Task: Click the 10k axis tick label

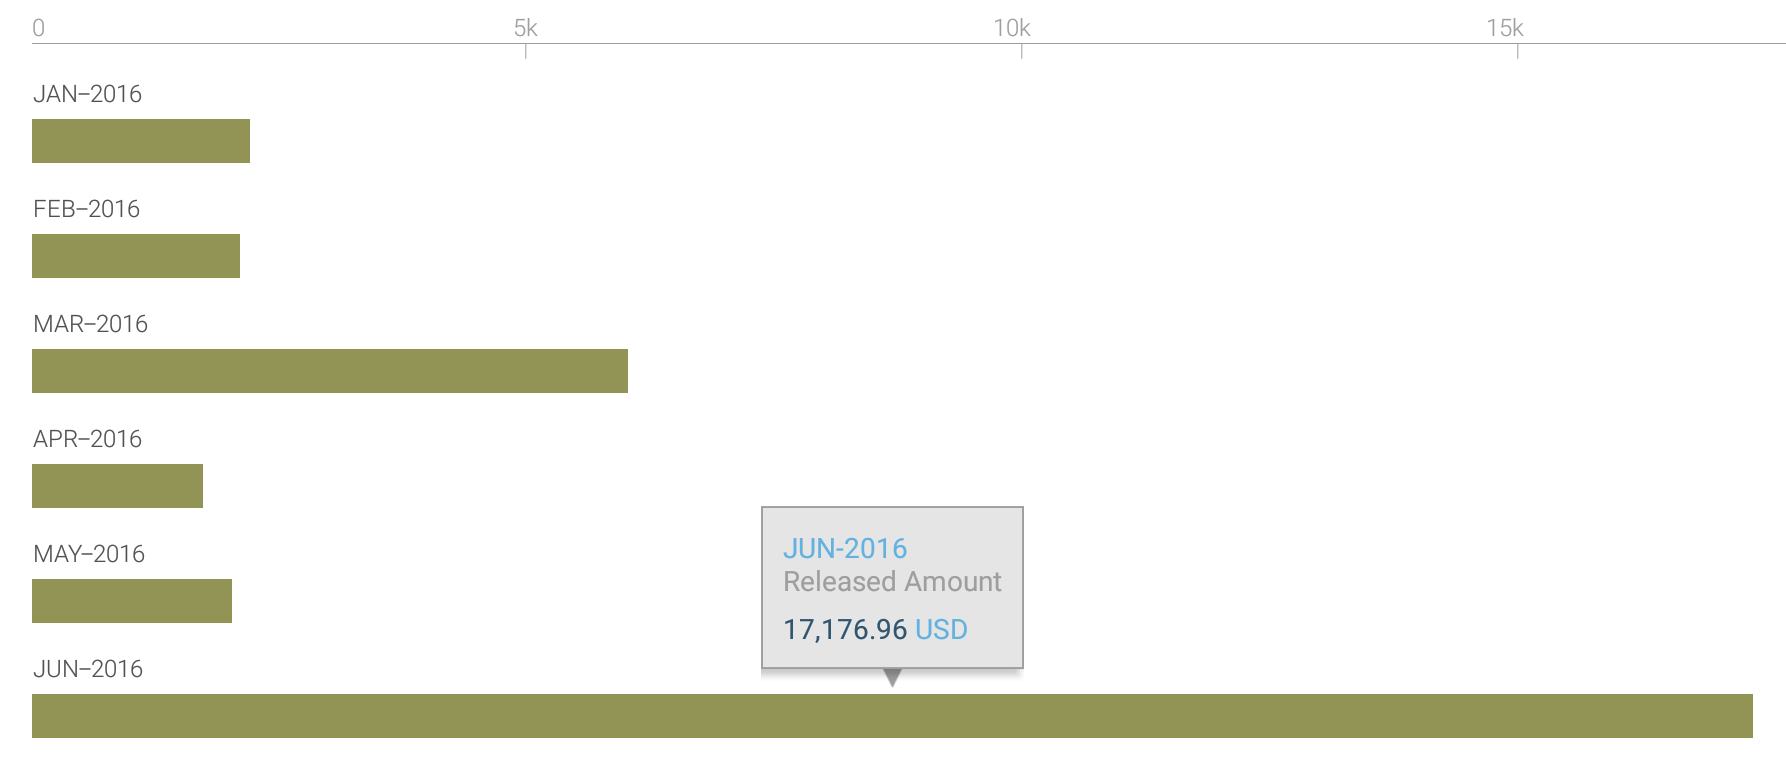Action: [x=1012, y=28]
